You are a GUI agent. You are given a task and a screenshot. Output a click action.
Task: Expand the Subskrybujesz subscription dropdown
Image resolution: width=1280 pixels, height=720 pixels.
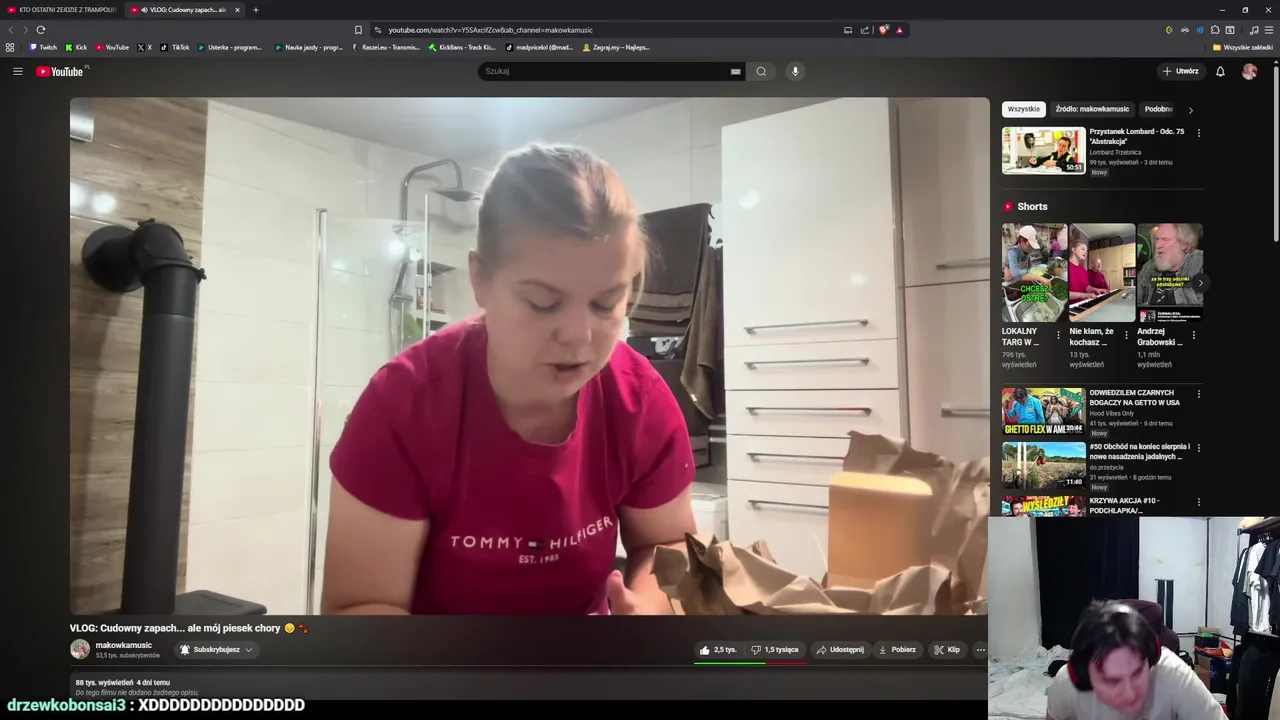pyautogui.click(x=216, y=650)
